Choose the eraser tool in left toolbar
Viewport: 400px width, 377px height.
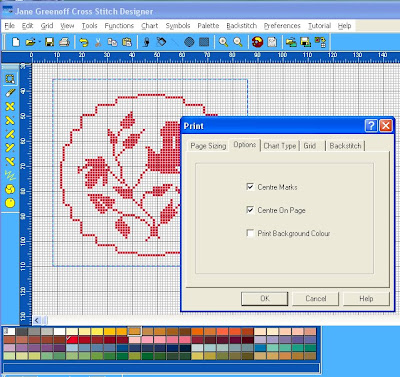pyautogui.click(x=10, y=93)
